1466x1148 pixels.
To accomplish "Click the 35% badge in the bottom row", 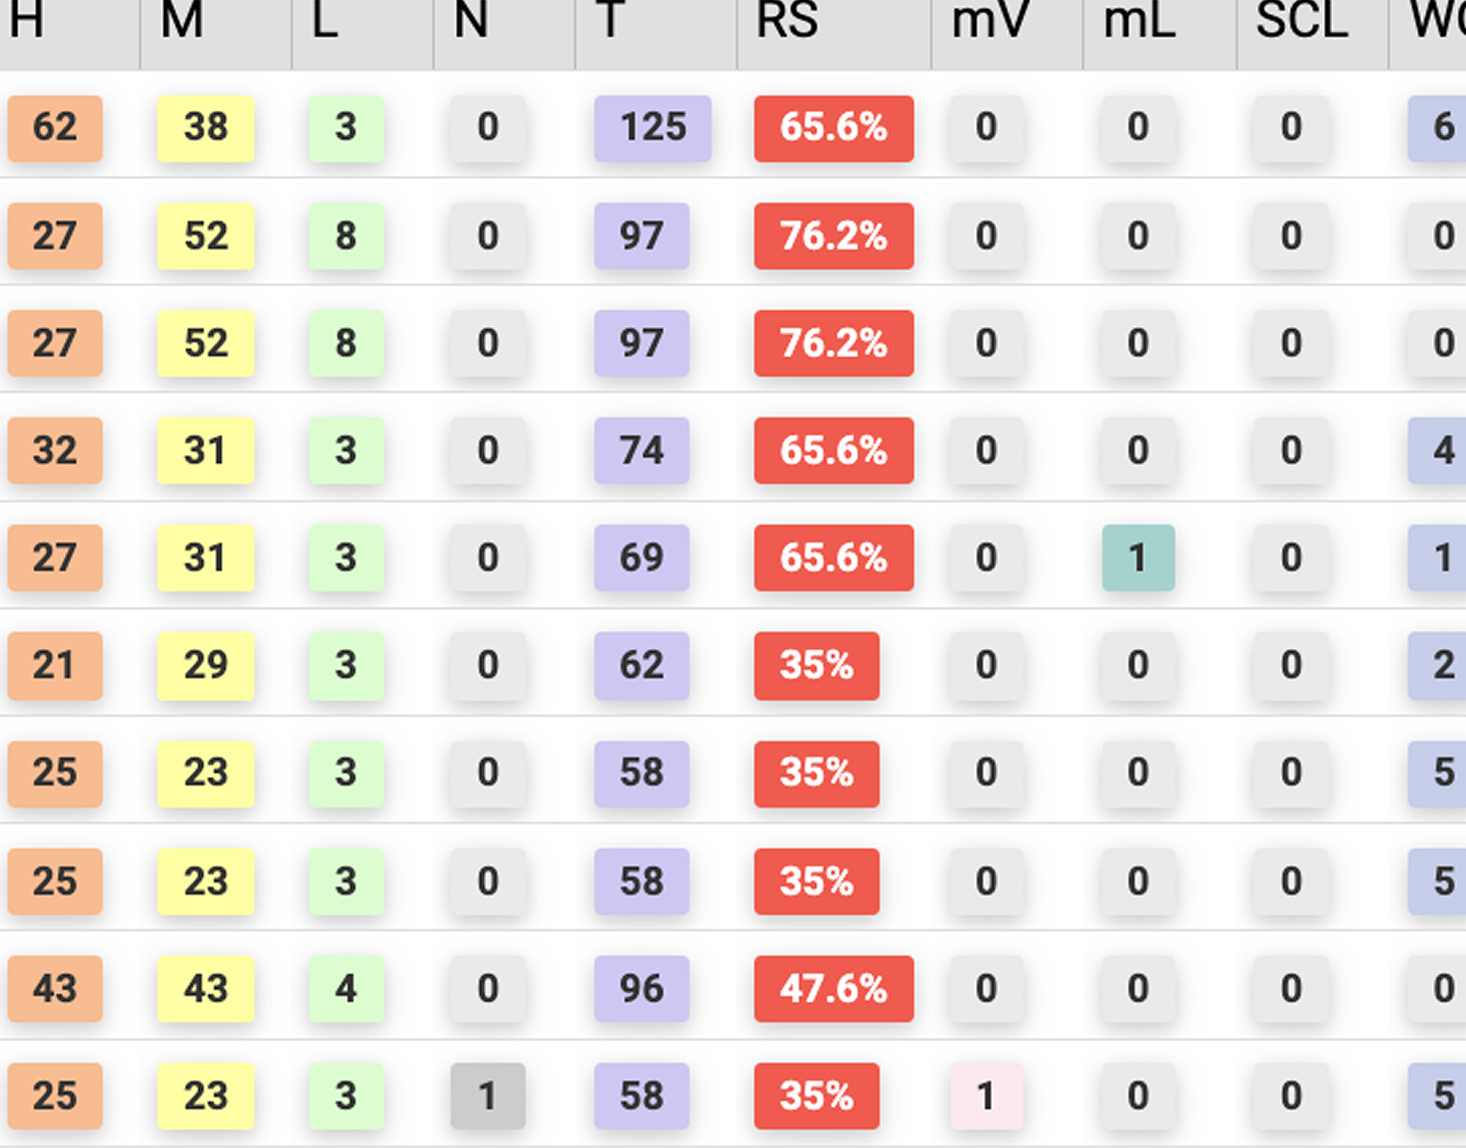I will coord(816,1097).
